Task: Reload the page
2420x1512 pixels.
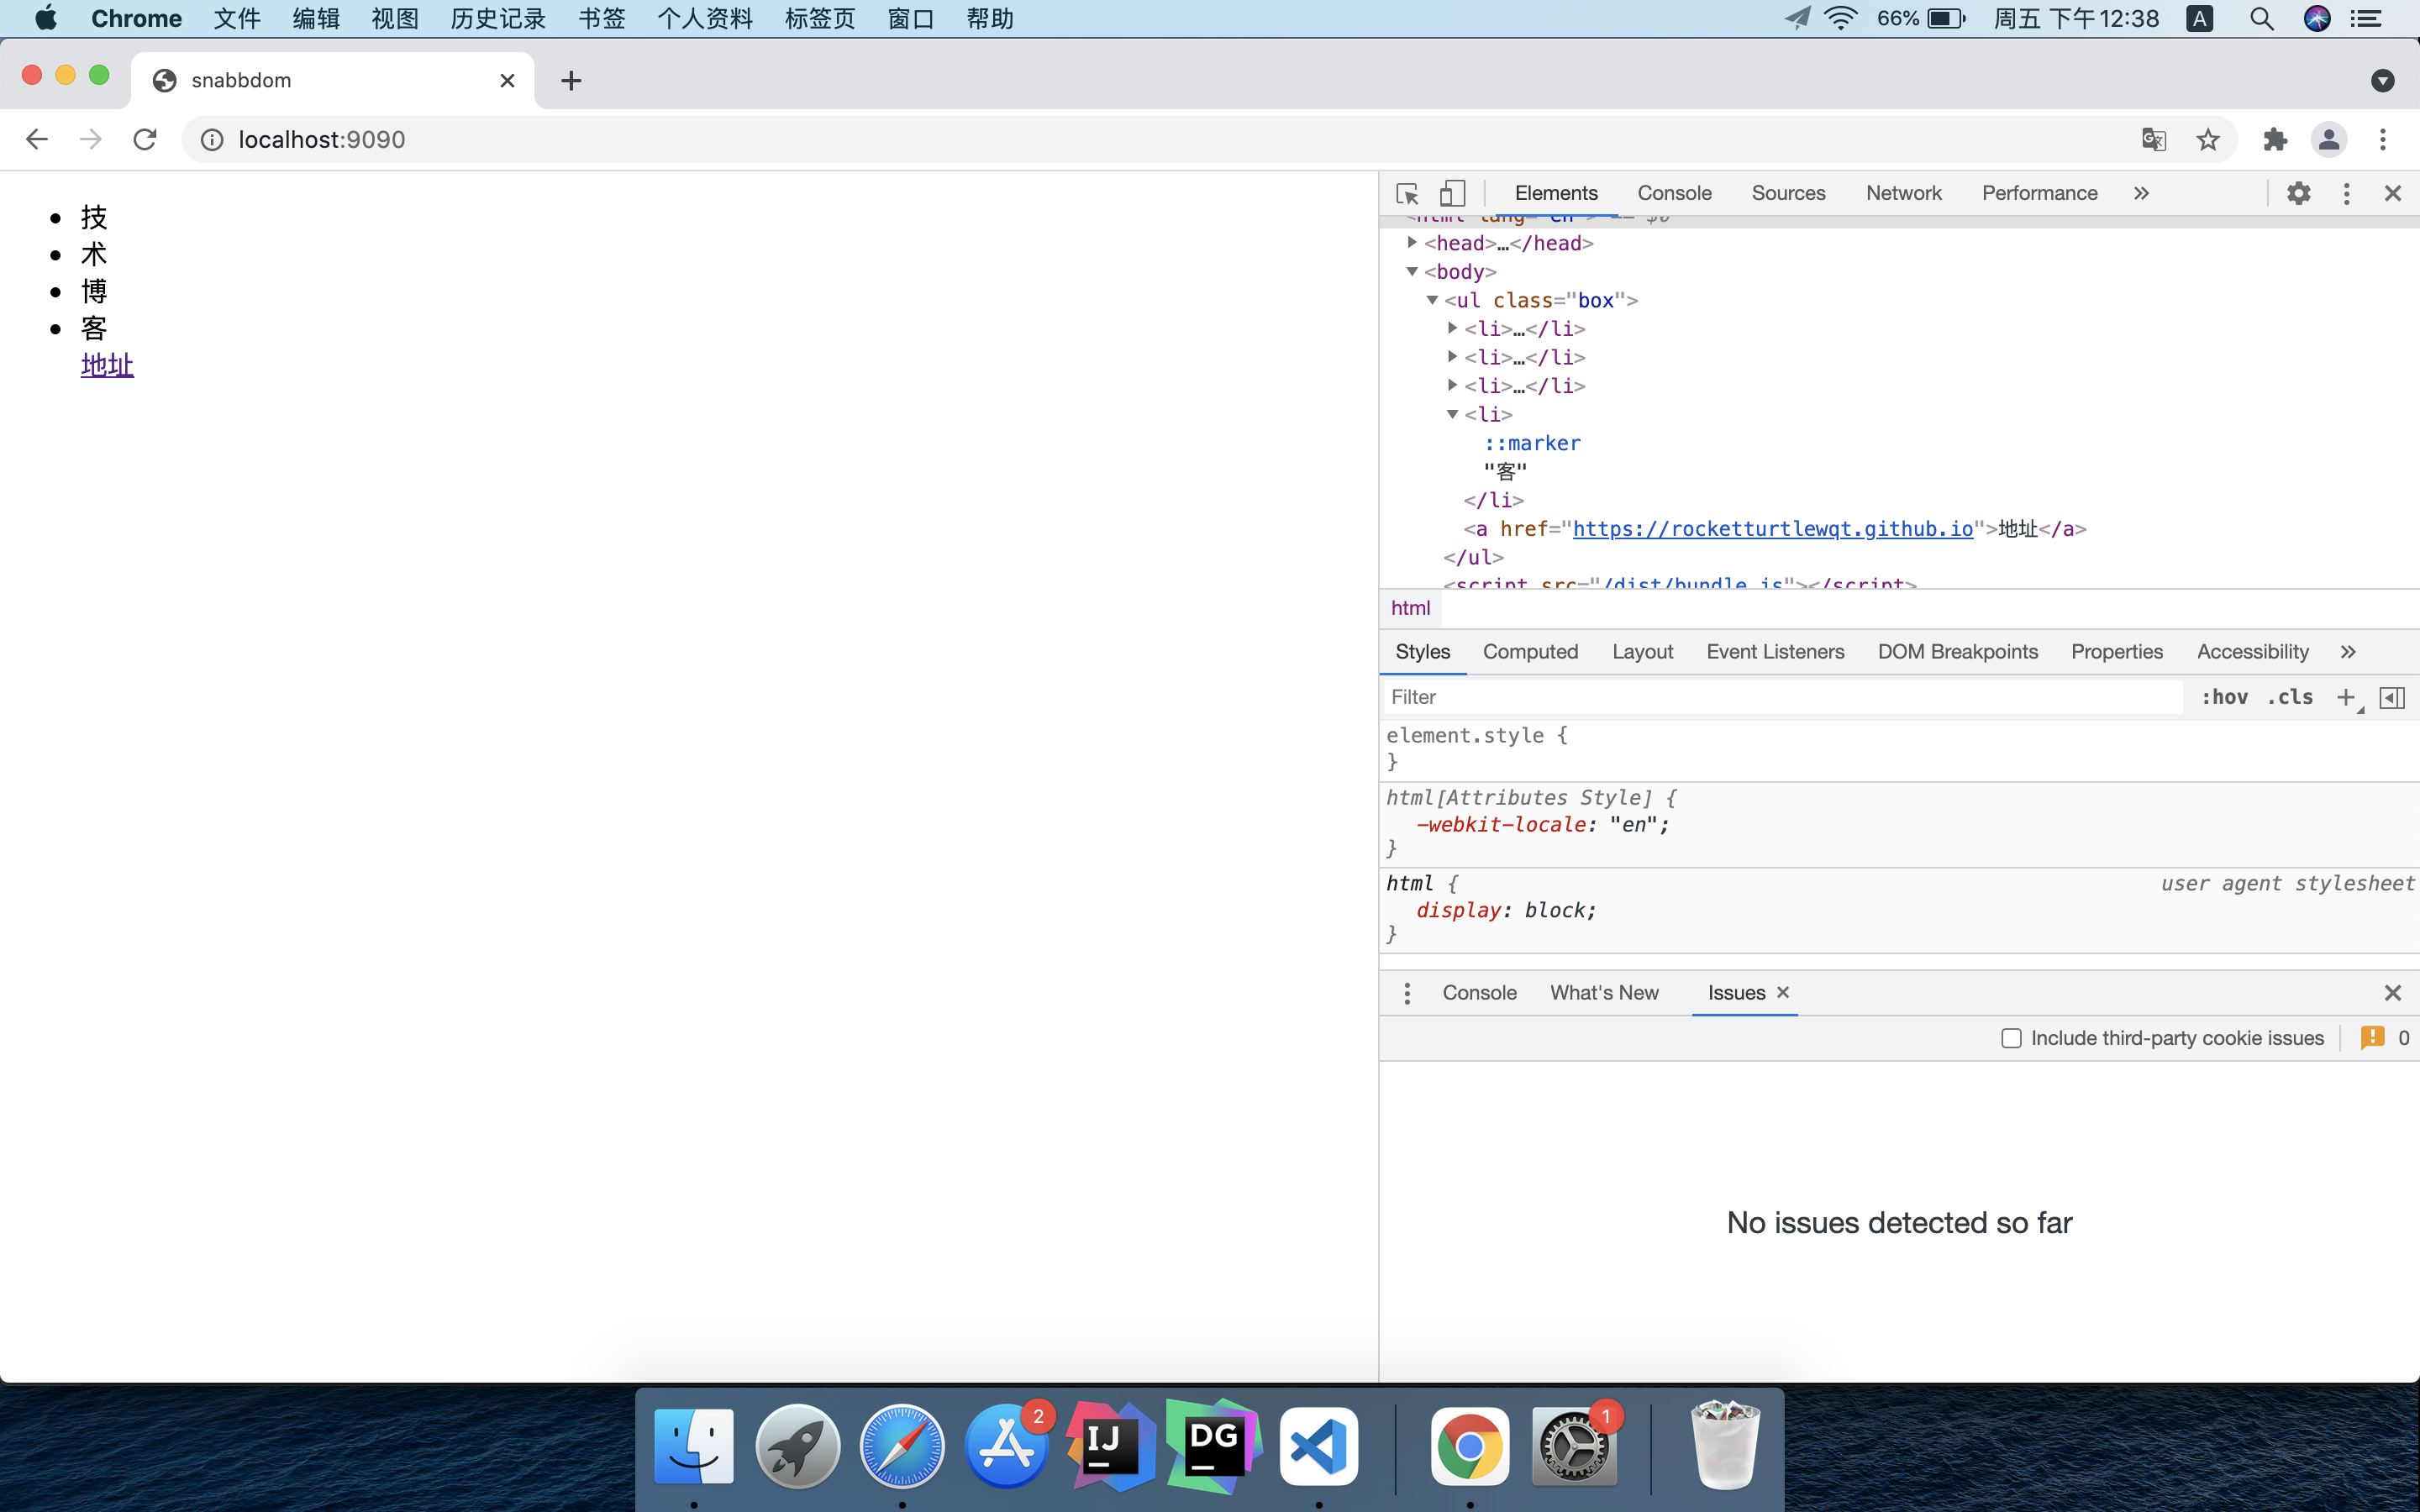Action: coord(145,139)
